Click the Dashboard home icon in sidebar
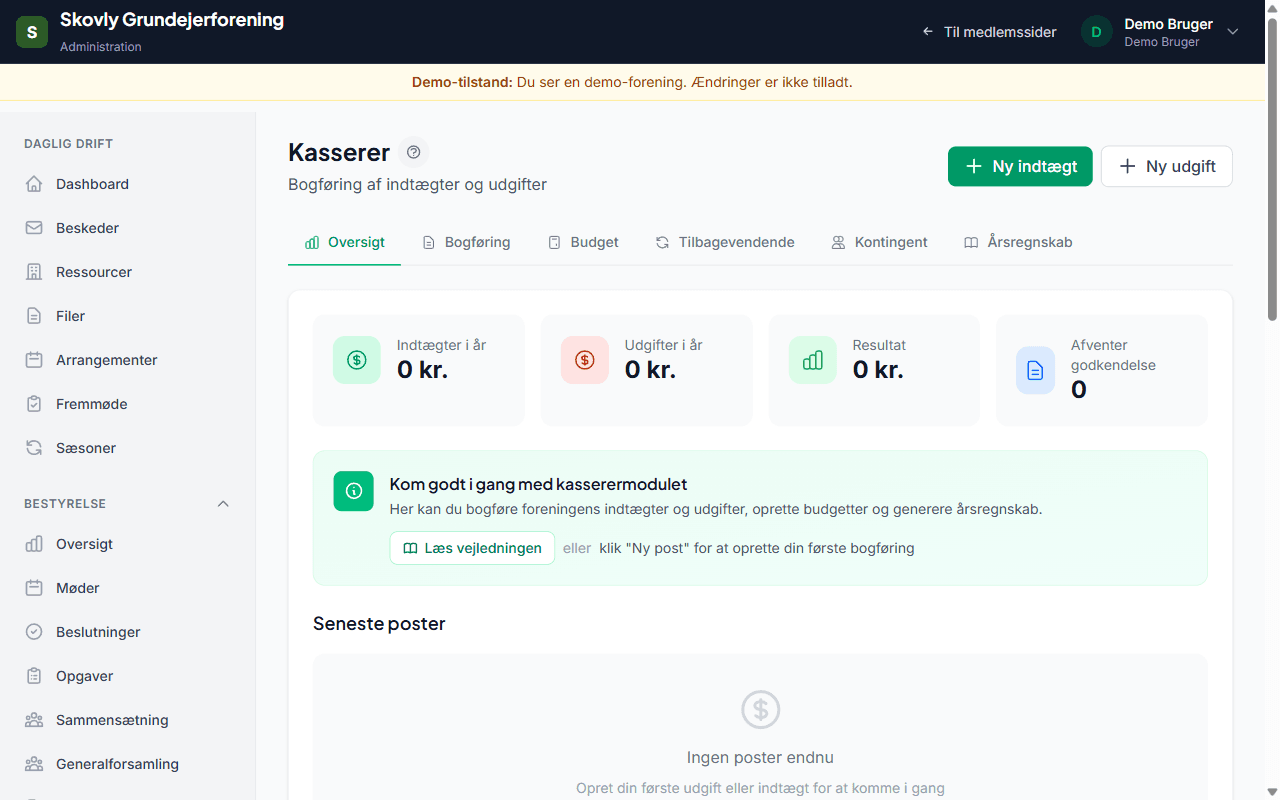The width and height of the screenshot is (1280, 800). pos(34,184)
